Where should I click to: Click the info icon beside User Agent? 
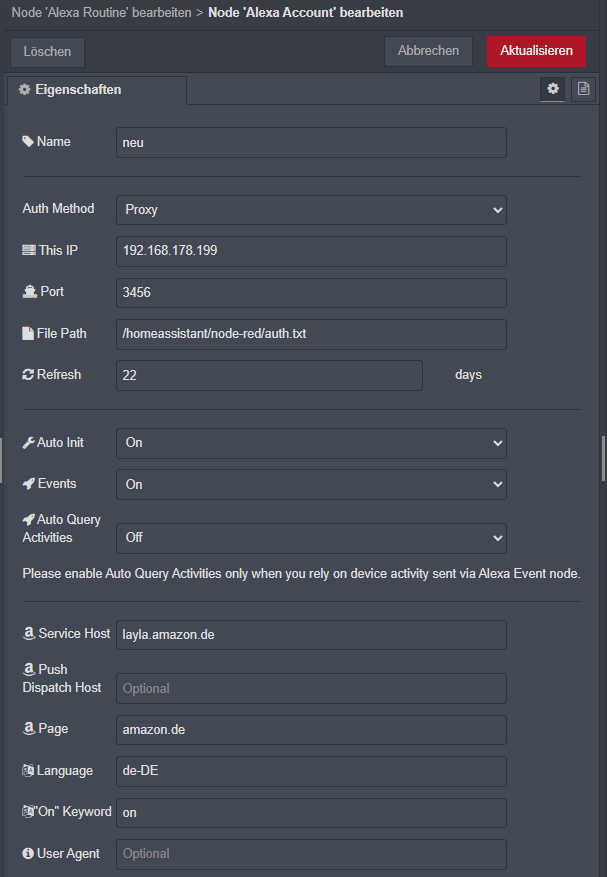click(28, 854)
